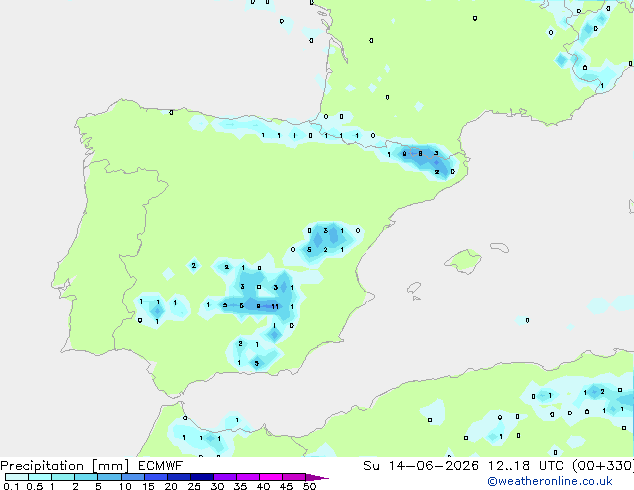Click the "30" legend scale label
This screenshot has width=634, height=490.
tap(217, 486)
